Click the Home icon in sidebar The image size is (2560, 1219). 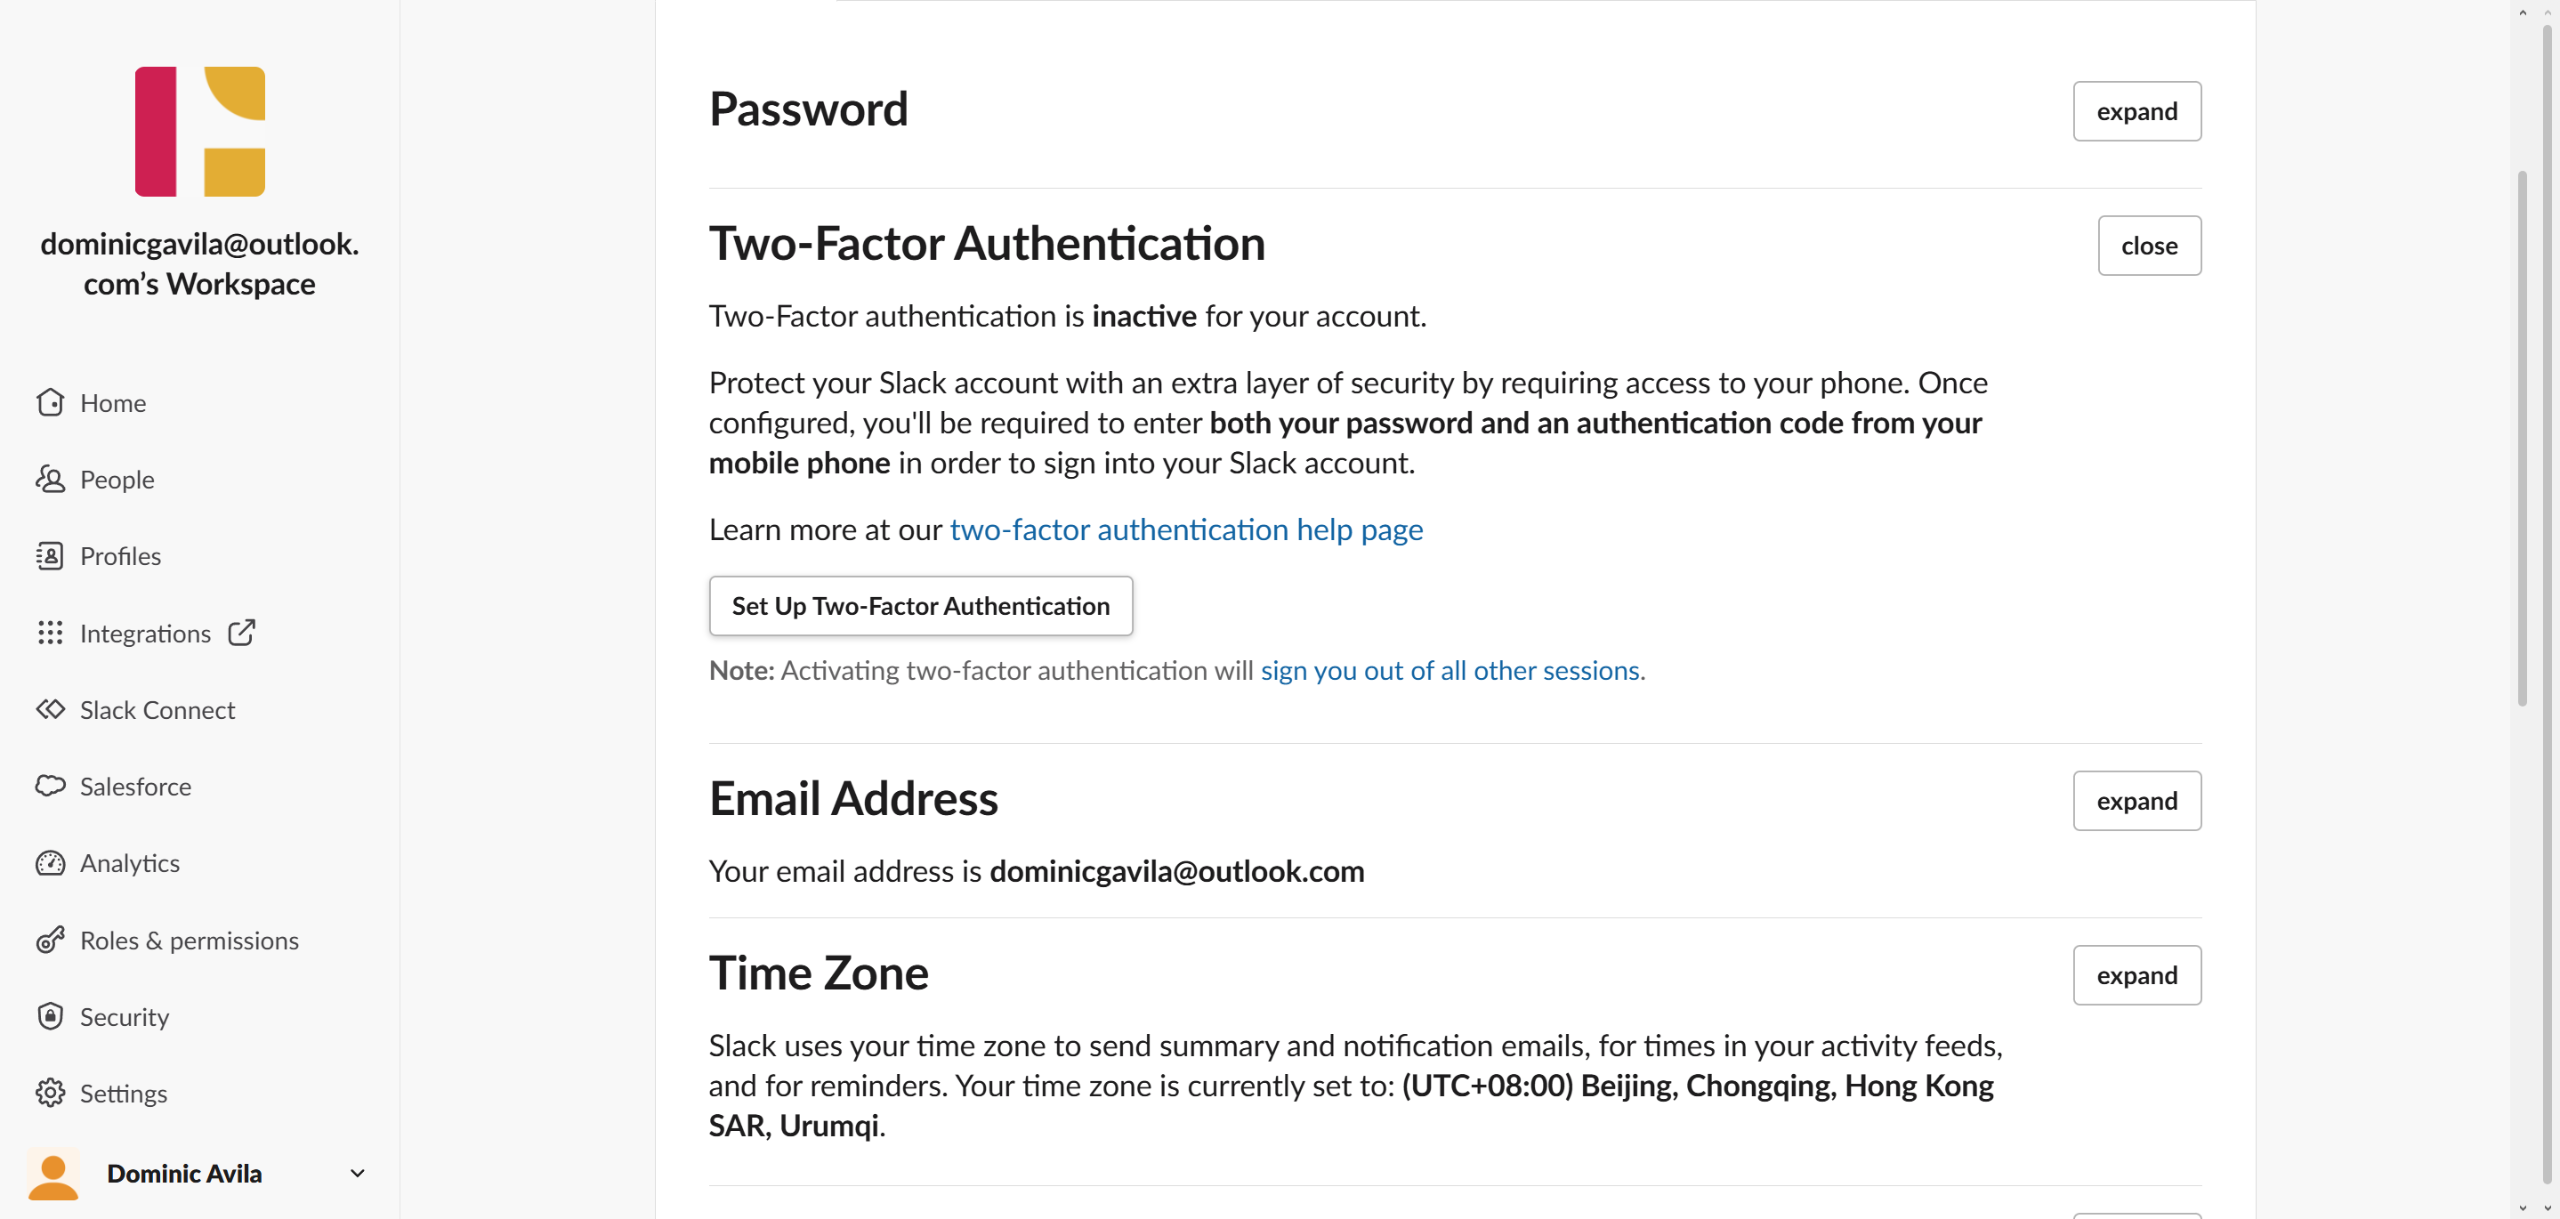click(50, 402)
